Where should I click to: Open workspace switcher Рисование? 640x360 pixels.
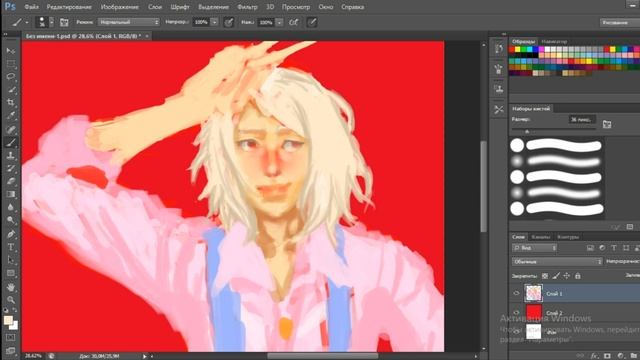click(620, 22)
